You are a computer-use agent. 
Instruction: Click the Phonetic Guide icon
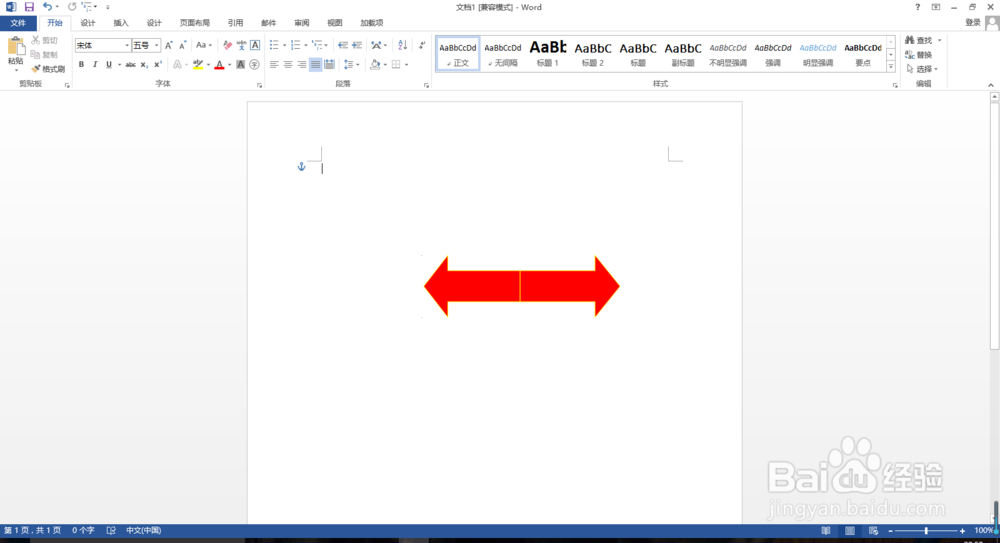pos(241,45)
